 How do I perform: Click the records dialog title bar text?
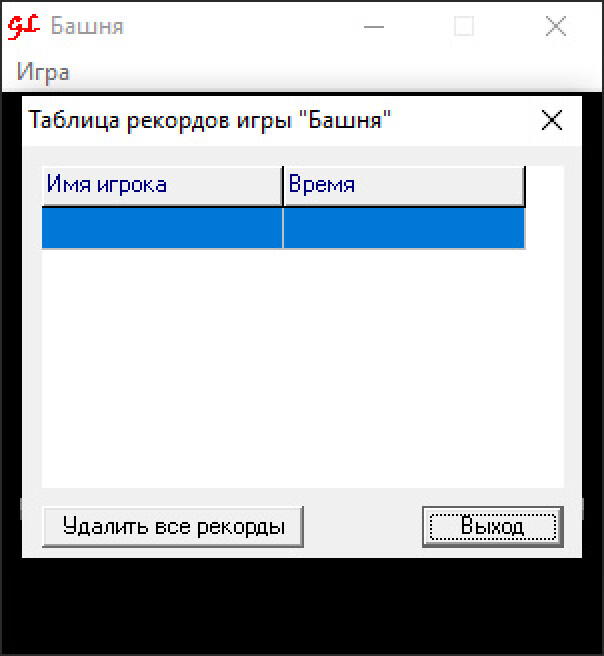pyautogui.click(x=210, y=121)
